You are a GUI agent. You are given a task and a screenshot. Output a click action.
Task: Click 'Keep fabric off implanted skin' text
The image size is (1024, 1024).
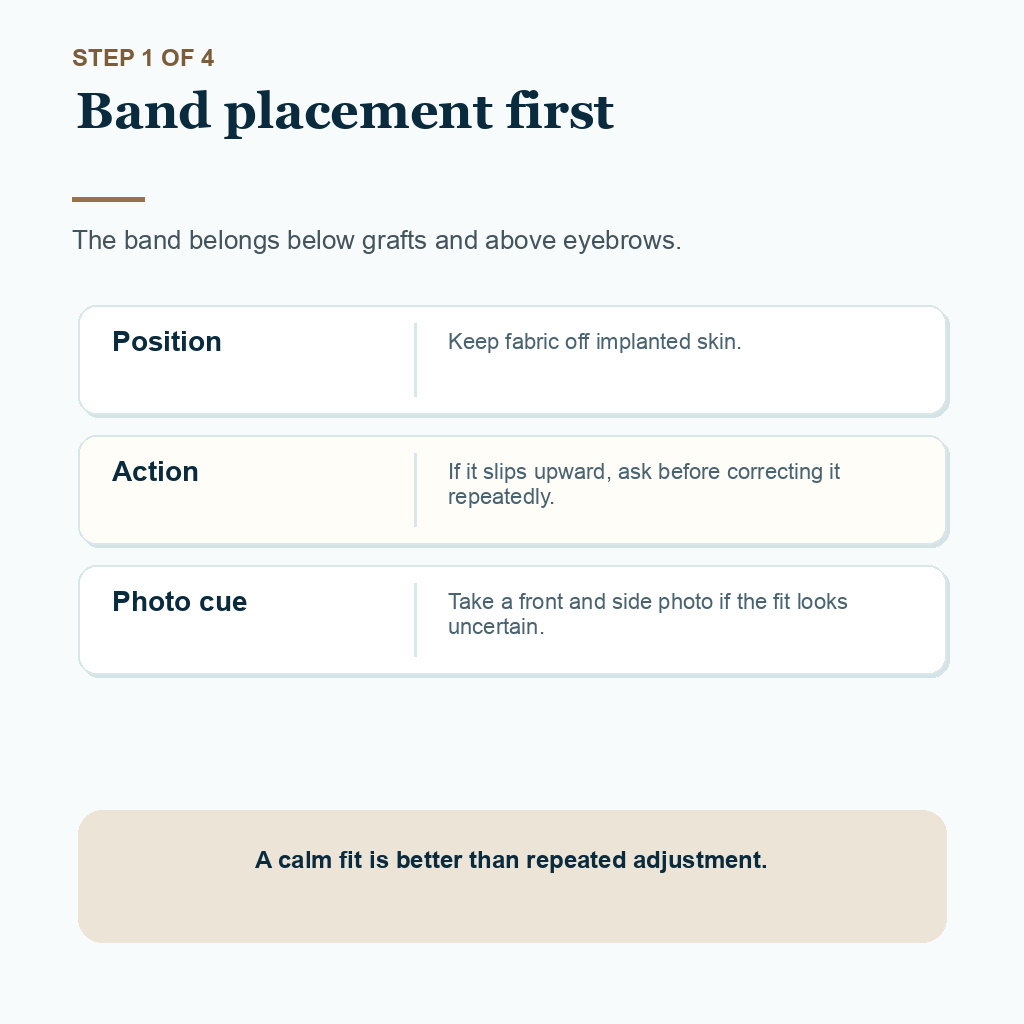tap(594, 342)
